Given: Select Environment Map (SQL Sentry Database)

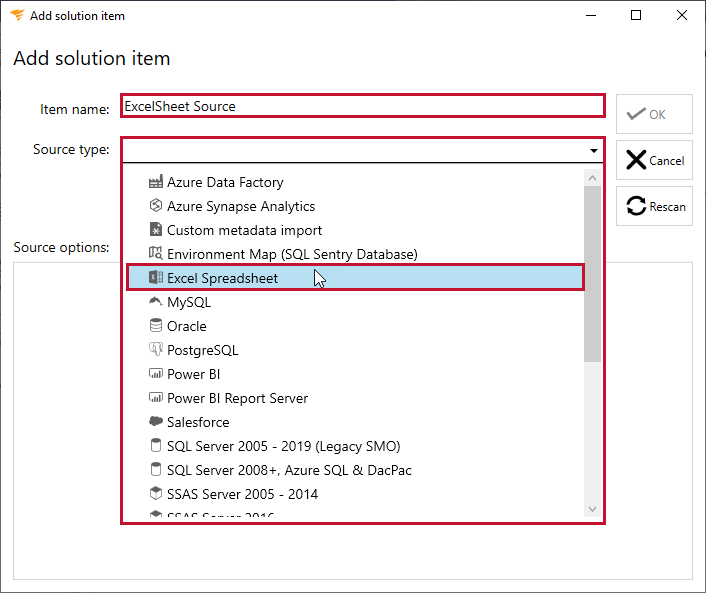Looking at the screenshot, I should click(x=355, y=254).
